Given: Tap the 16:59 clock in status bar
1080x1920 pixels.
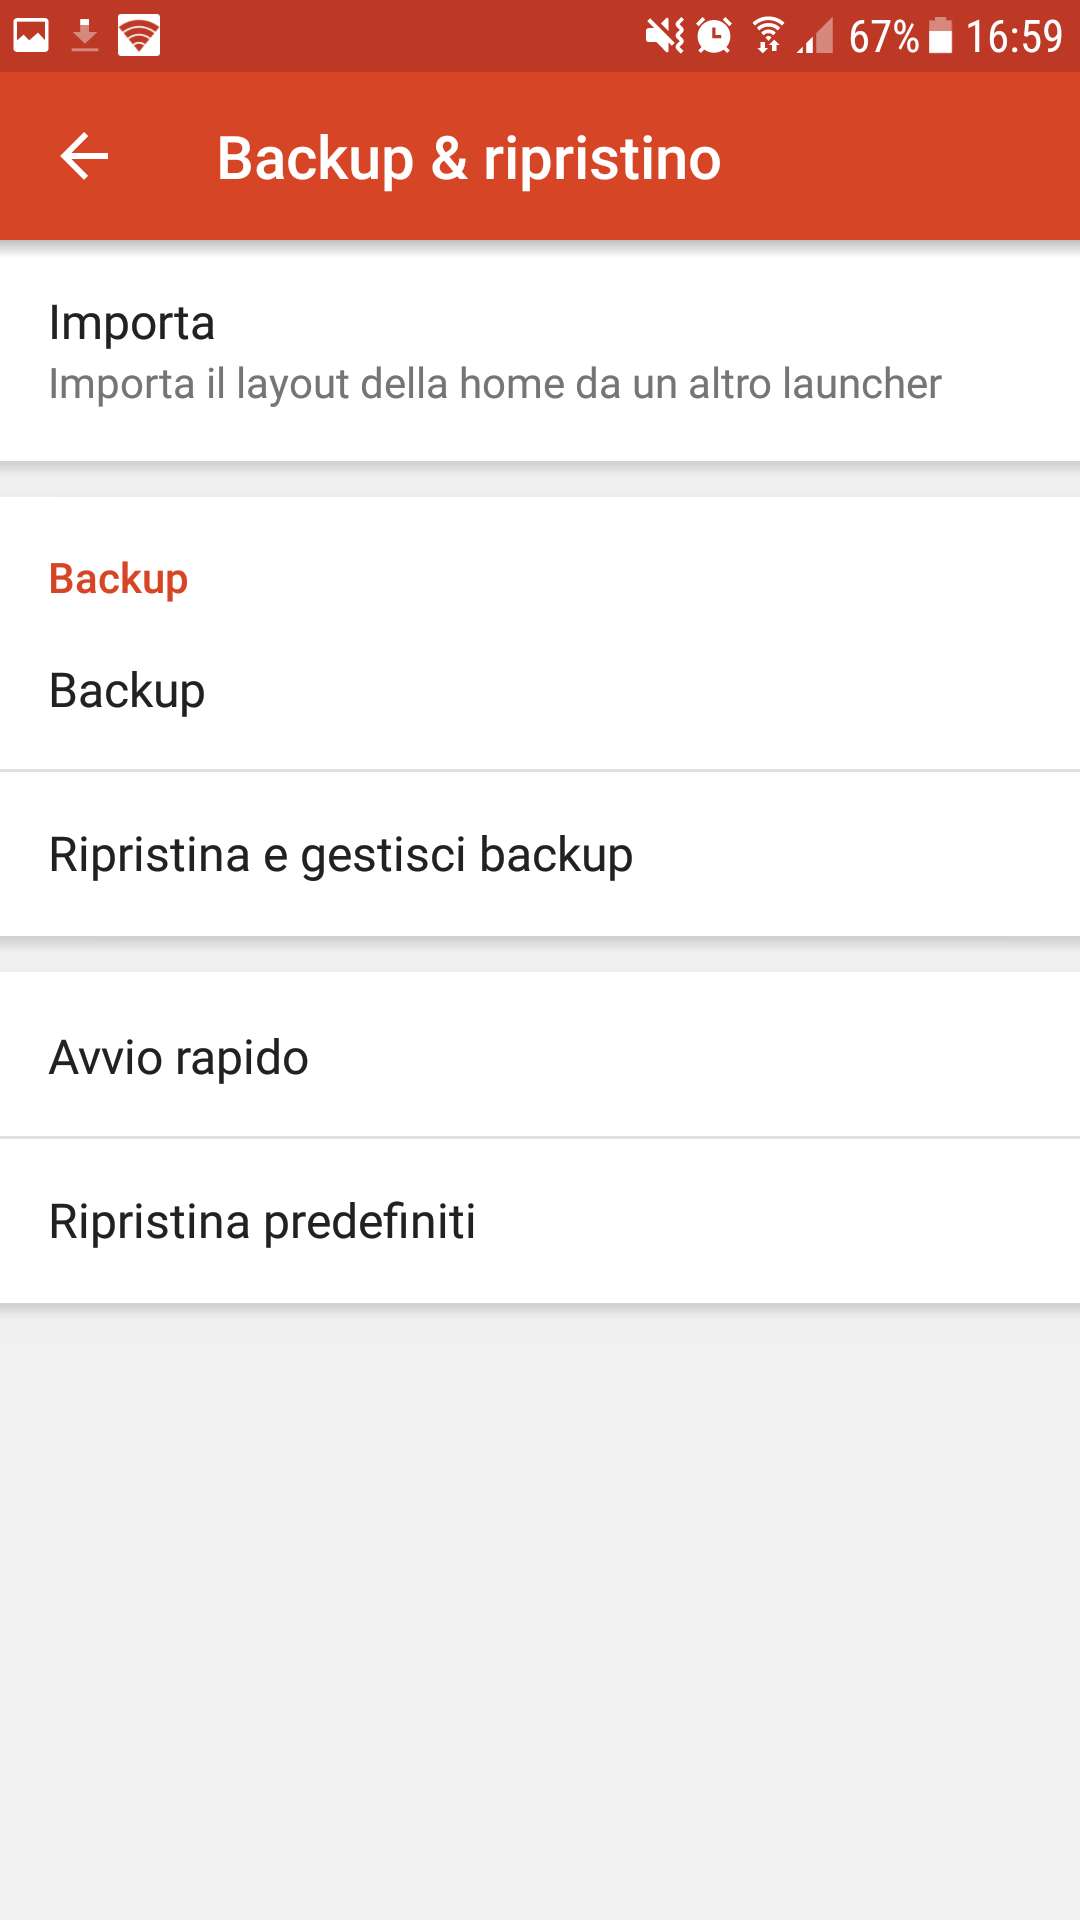Looking at the screenshot, I should click(1013, 37).
